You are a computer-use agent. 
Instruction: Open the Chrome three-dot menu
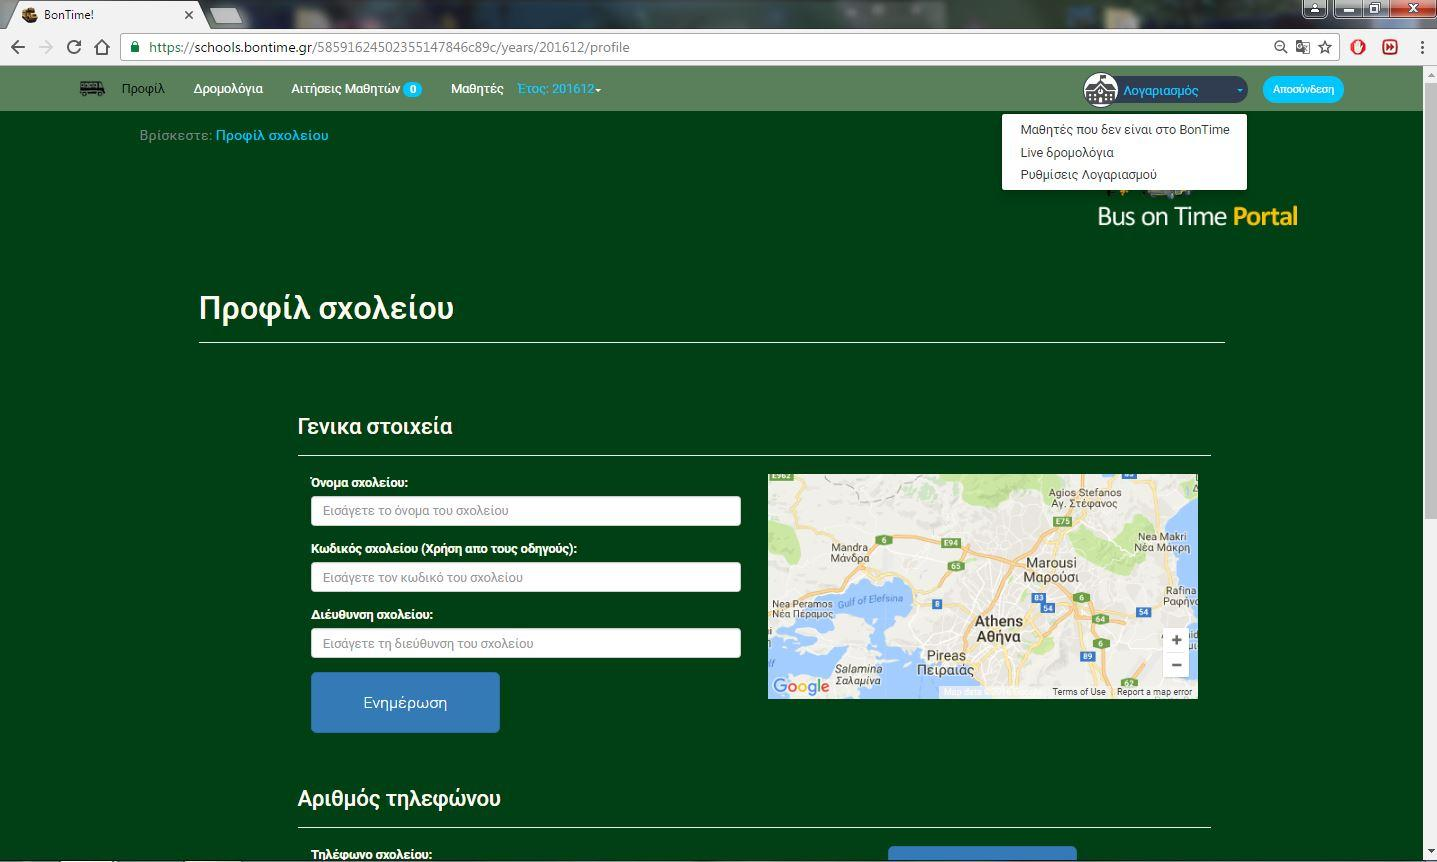[x=1422, y=47]
